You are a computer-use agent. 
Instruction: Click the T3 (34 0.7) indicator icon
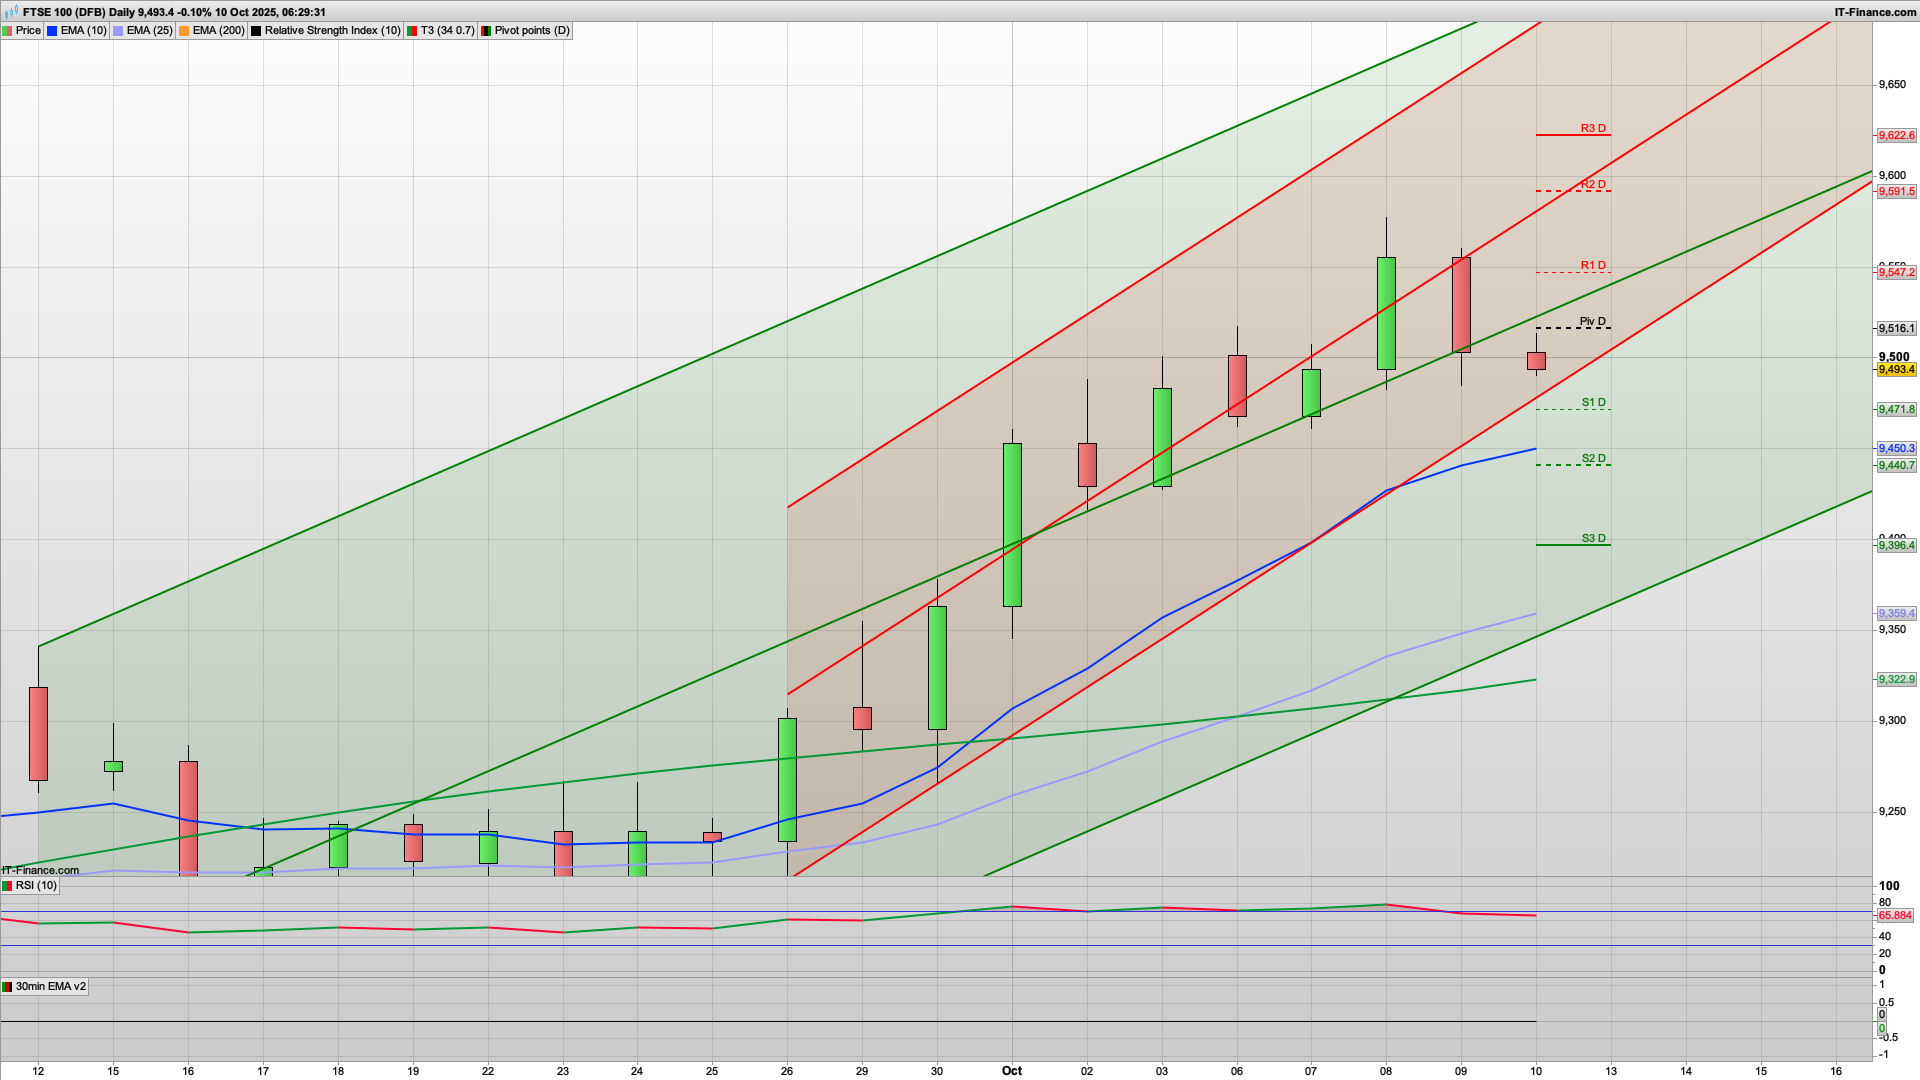[412, 31]
